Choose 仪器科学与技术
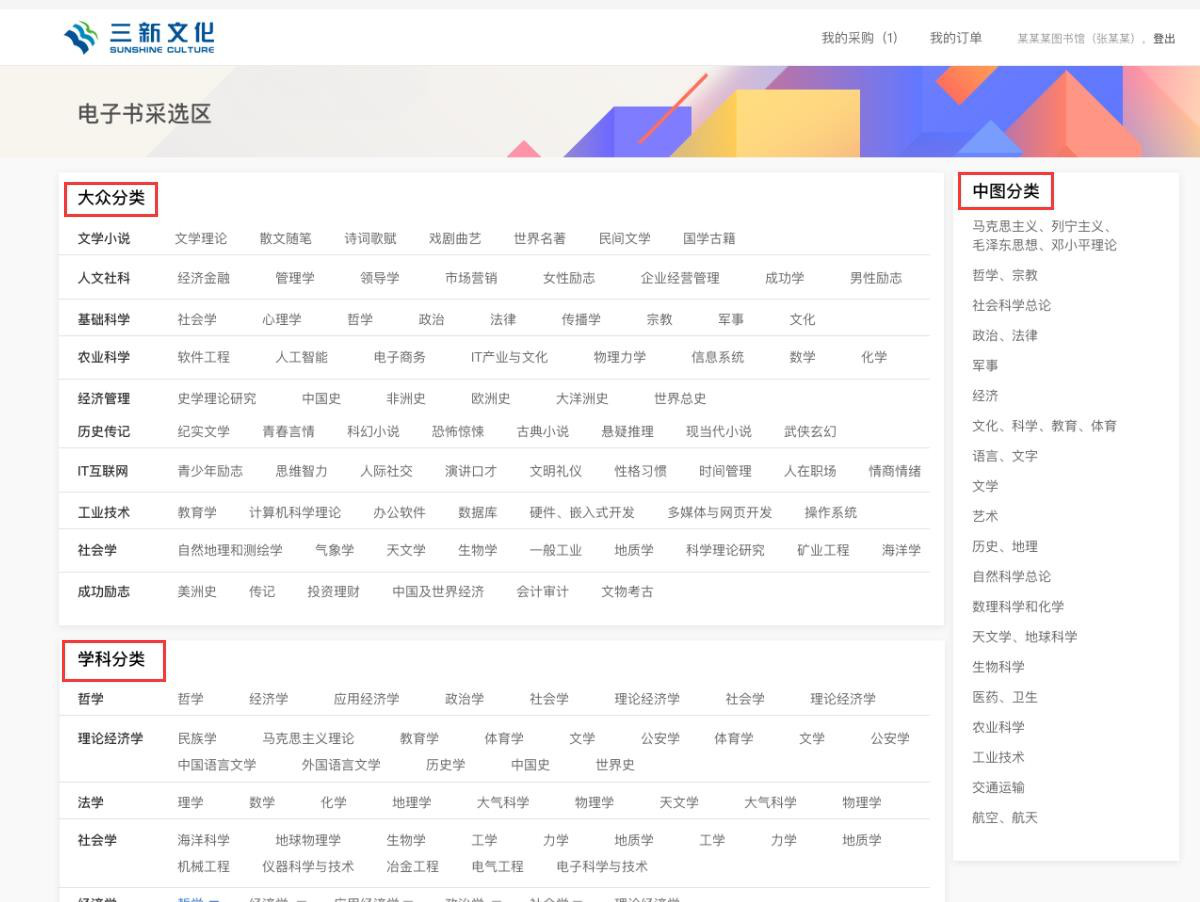Screen dimensions: 1200x902 pos(308,866)
